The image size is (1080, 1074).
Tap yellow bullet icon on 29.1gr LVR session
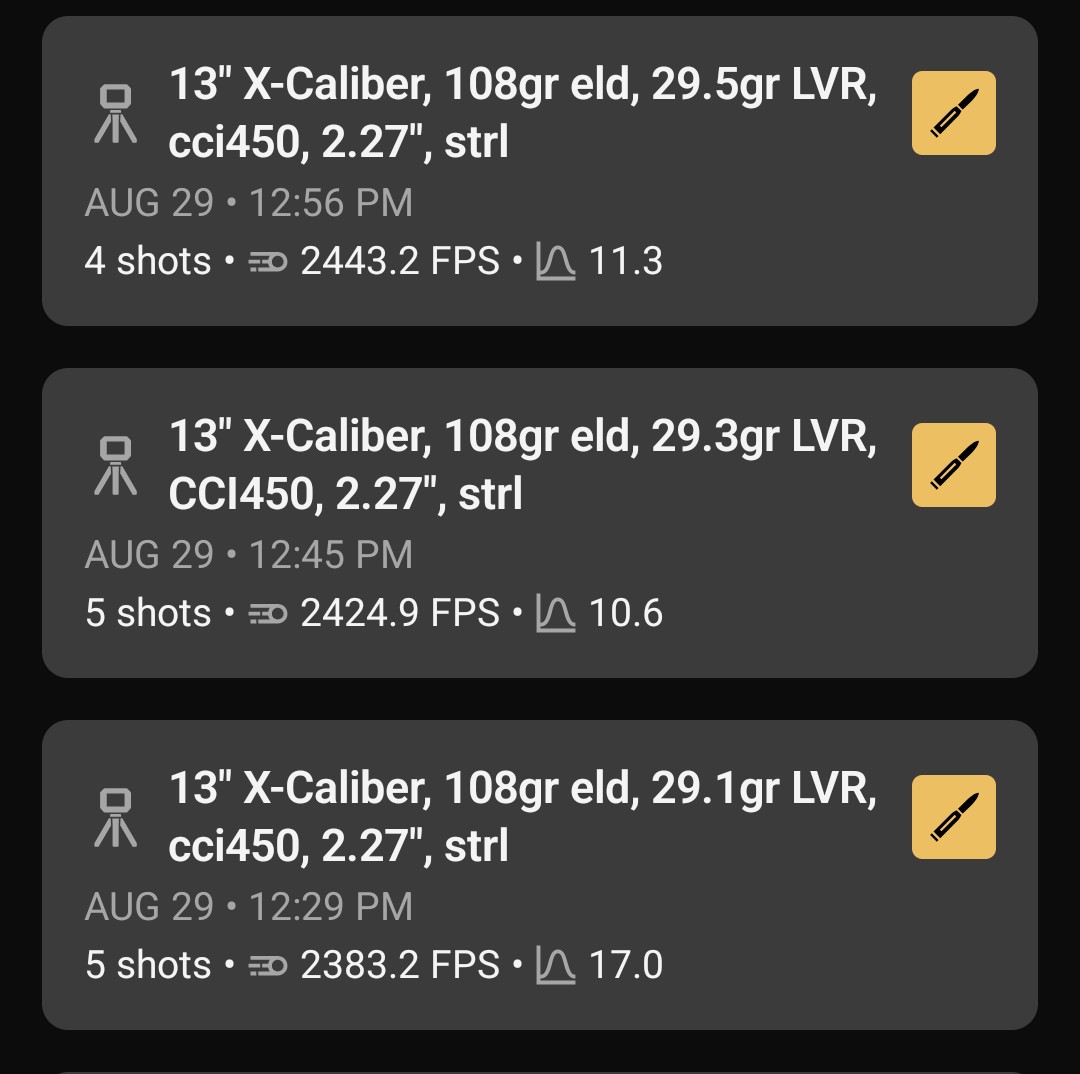pos(953,817)
